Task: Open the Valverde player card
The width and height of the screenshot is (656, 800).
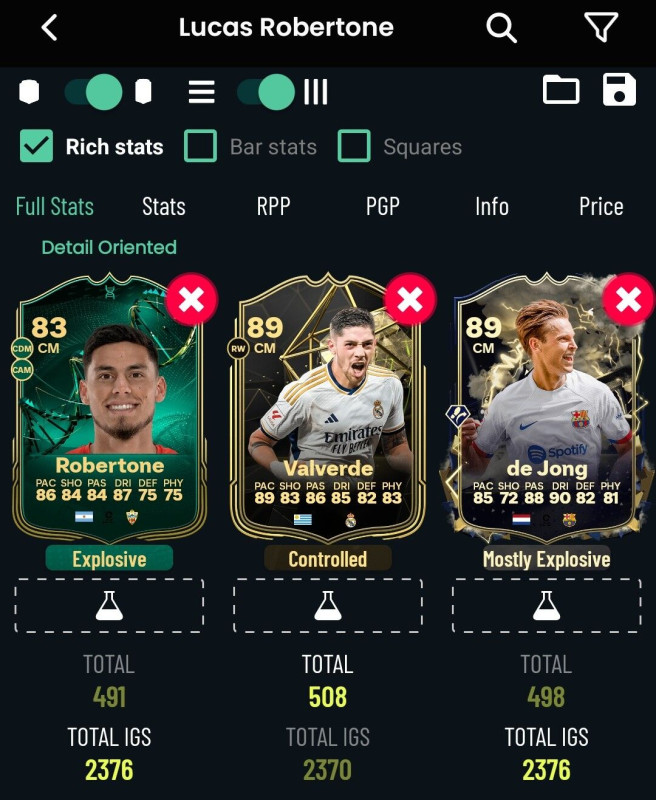Action: (327, 408)
